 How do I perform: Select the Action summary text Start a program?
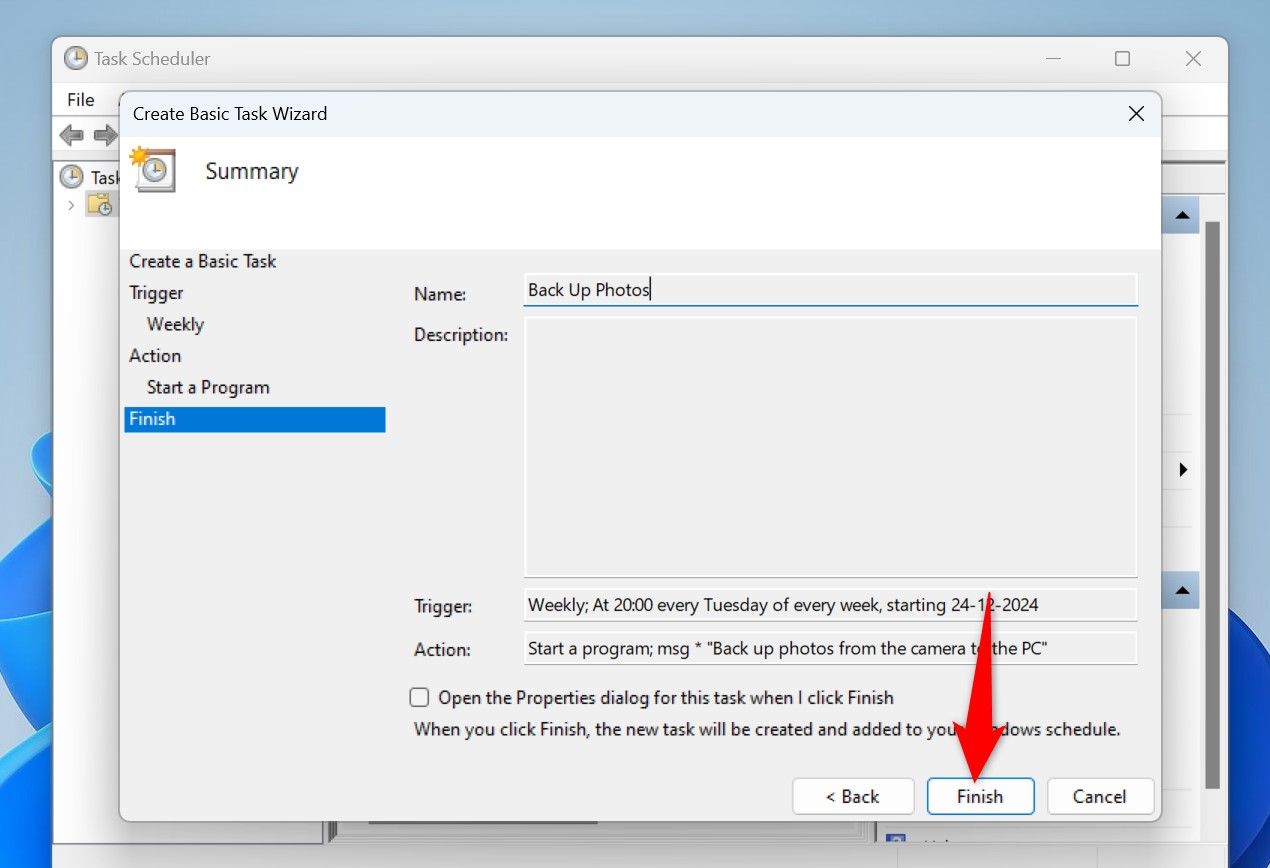coord(830,648)
